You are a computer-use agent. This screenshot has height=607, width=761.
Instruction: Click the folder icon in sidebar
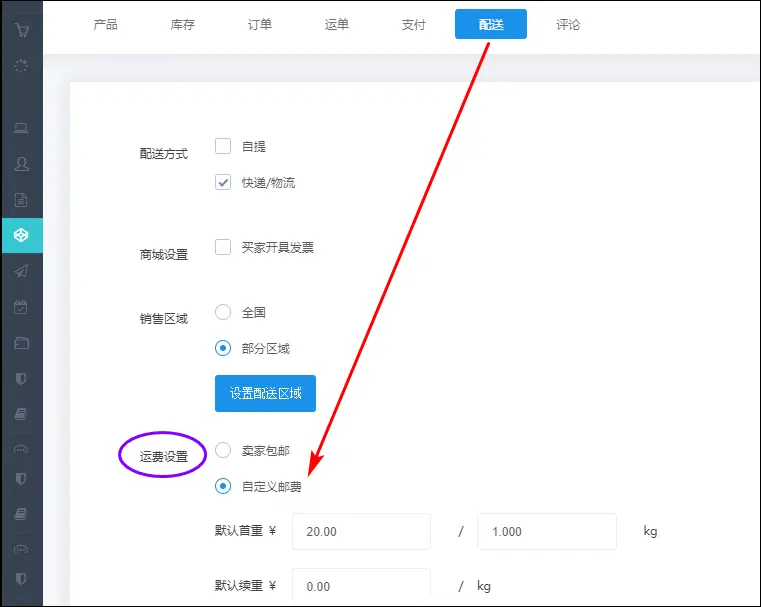pyautogui.click(x=21, y=343)
